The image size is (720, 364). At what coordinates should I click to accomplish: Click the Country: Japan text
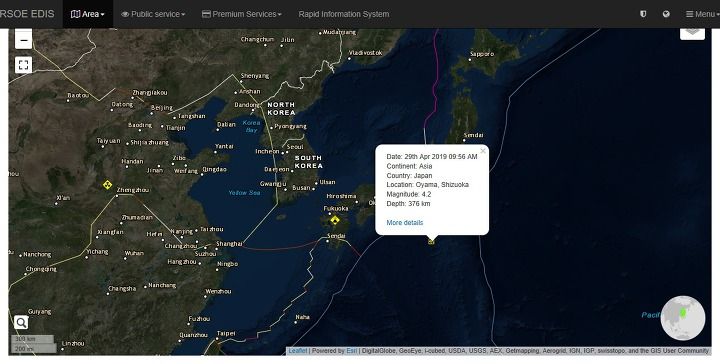[409, 175]
